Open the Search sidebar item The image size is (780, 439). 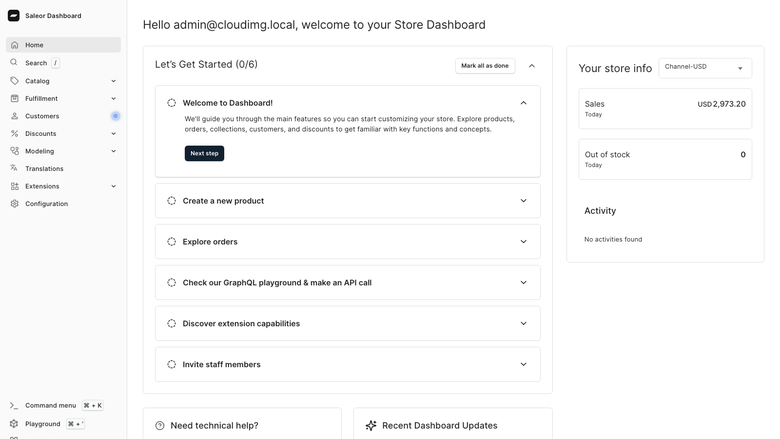coord(36,63)
